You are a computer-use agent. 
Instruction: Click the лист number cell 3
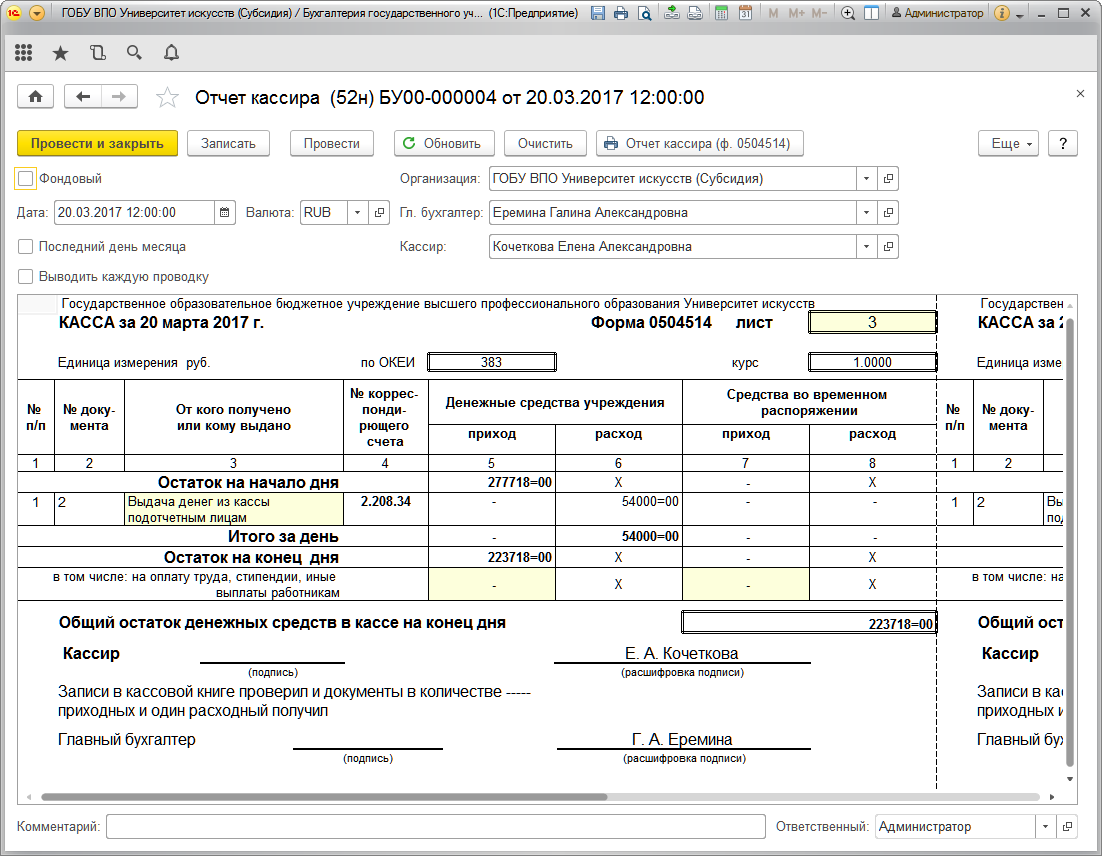coord(872,322)
